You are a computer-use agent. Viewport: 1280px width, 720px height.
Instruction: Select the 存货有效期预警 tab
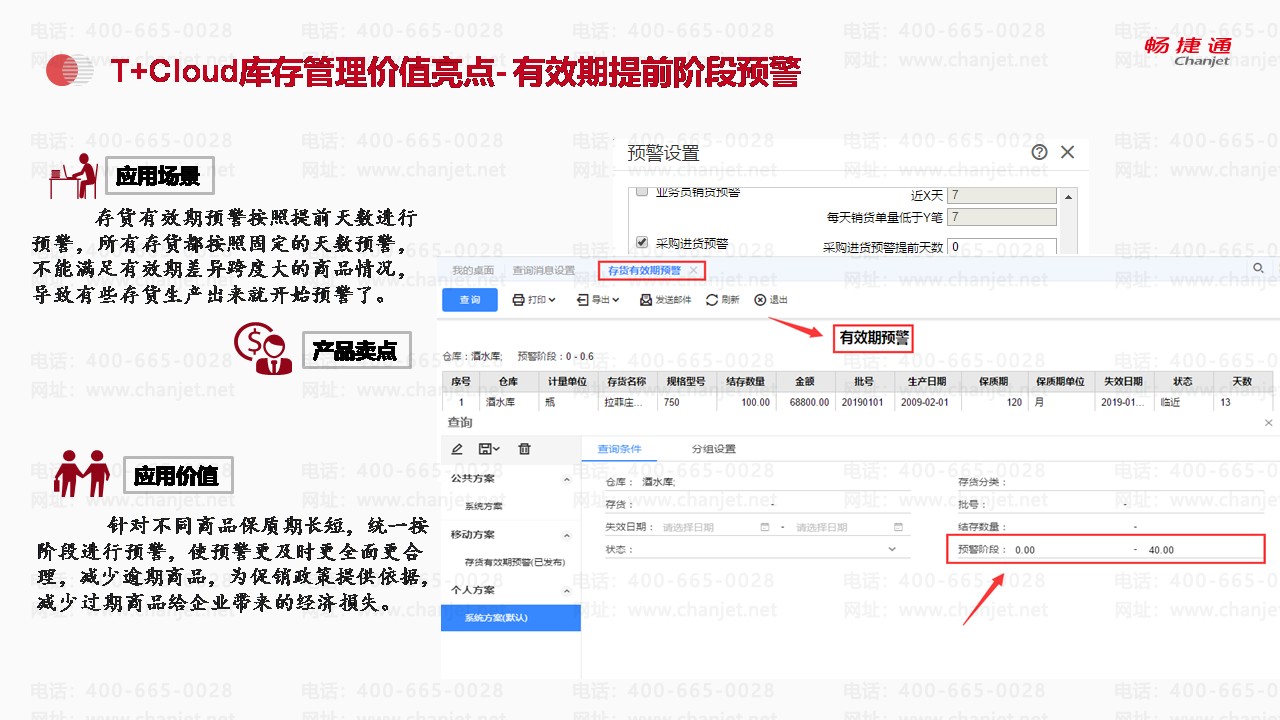pyautogui.click(x=644, y=270)
